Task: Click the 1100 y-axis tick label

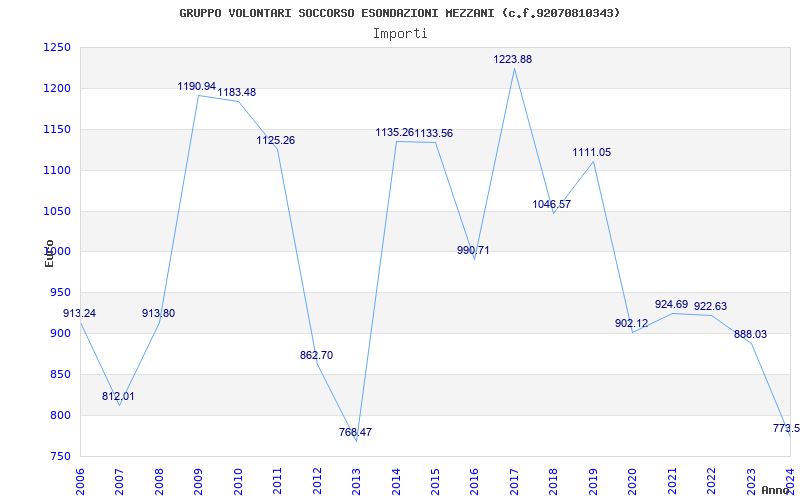Action: [x=56, y=170]
